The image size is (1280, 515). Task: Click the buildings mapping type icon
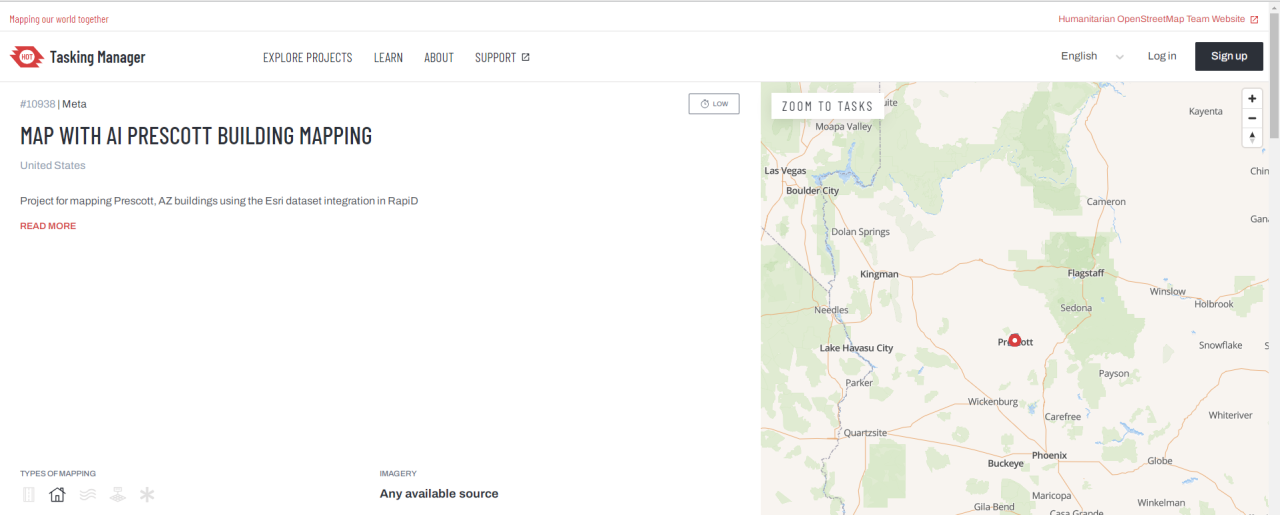click(57, 494)
